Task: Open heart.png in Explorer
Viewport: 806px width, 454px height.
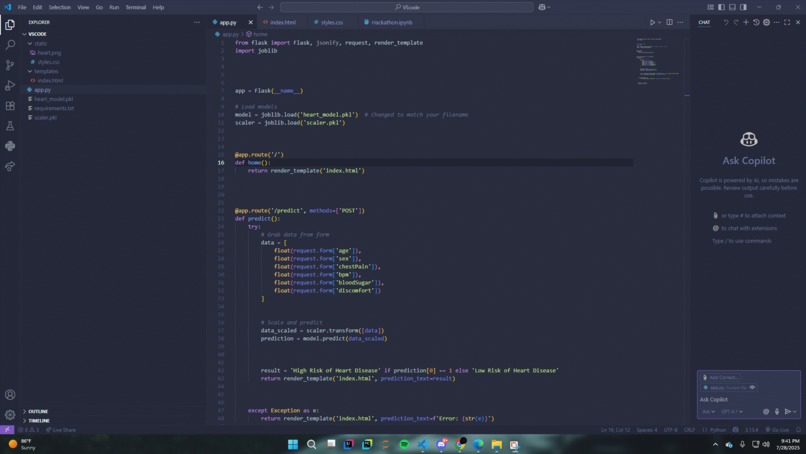Action: pos(49,52)
